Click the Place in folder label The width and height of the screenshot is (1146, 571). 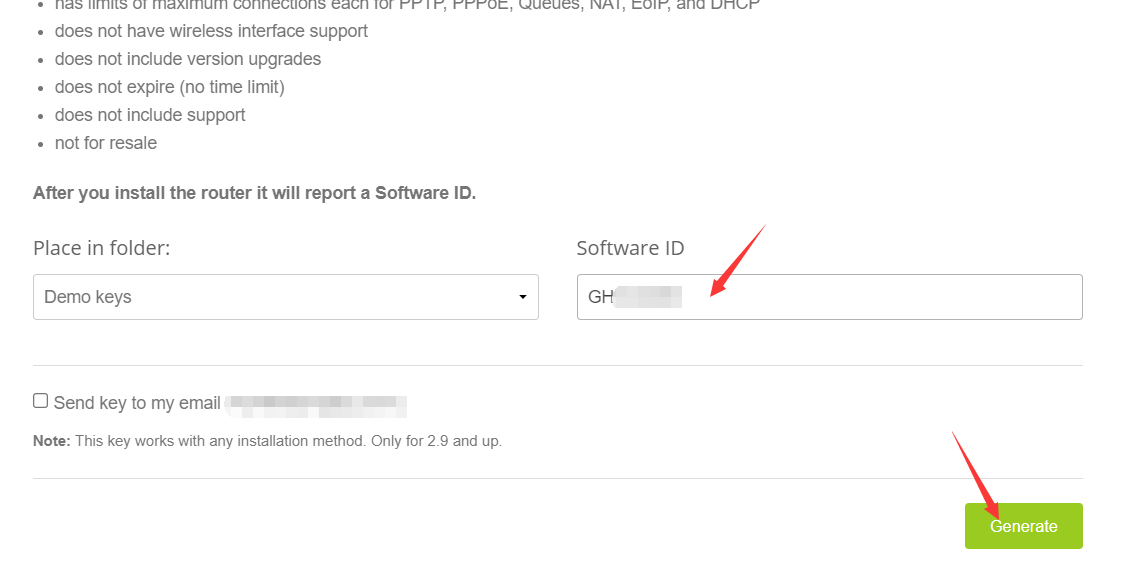click(101, 248)
